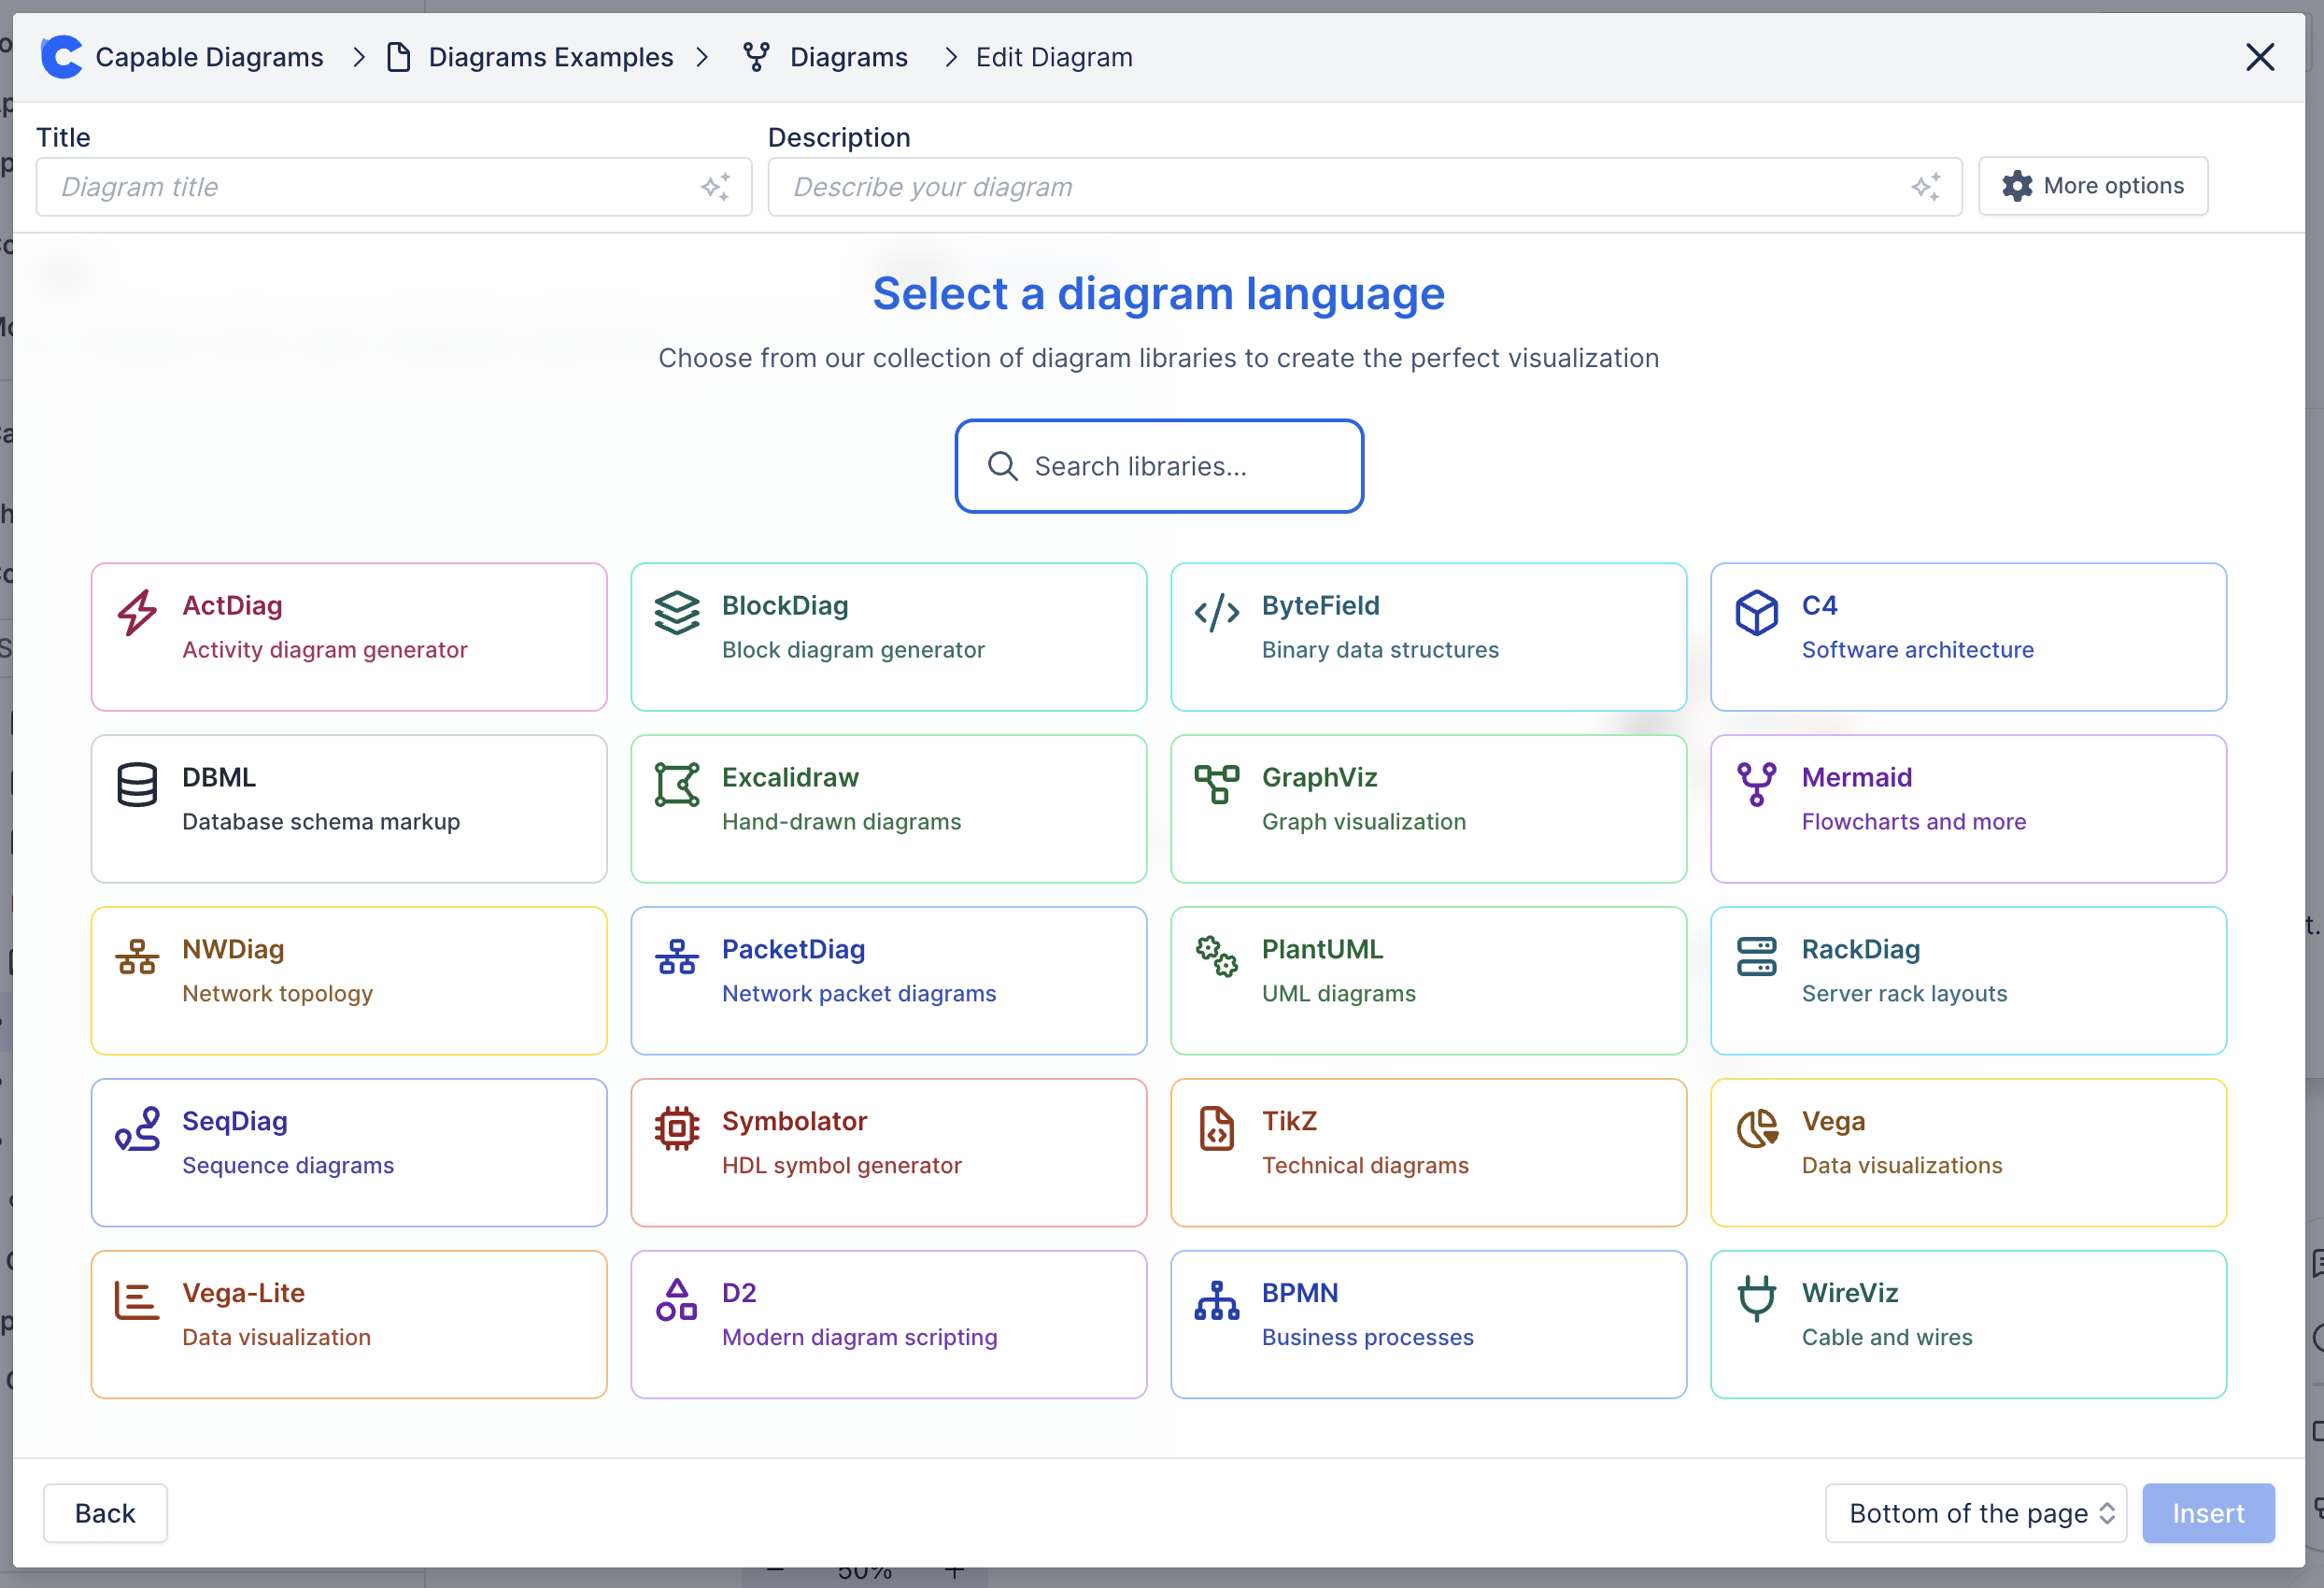Click 'Data visualization' under Vega-Lite
This screenshot has height=1588, width=2324.
[276, 1337]
